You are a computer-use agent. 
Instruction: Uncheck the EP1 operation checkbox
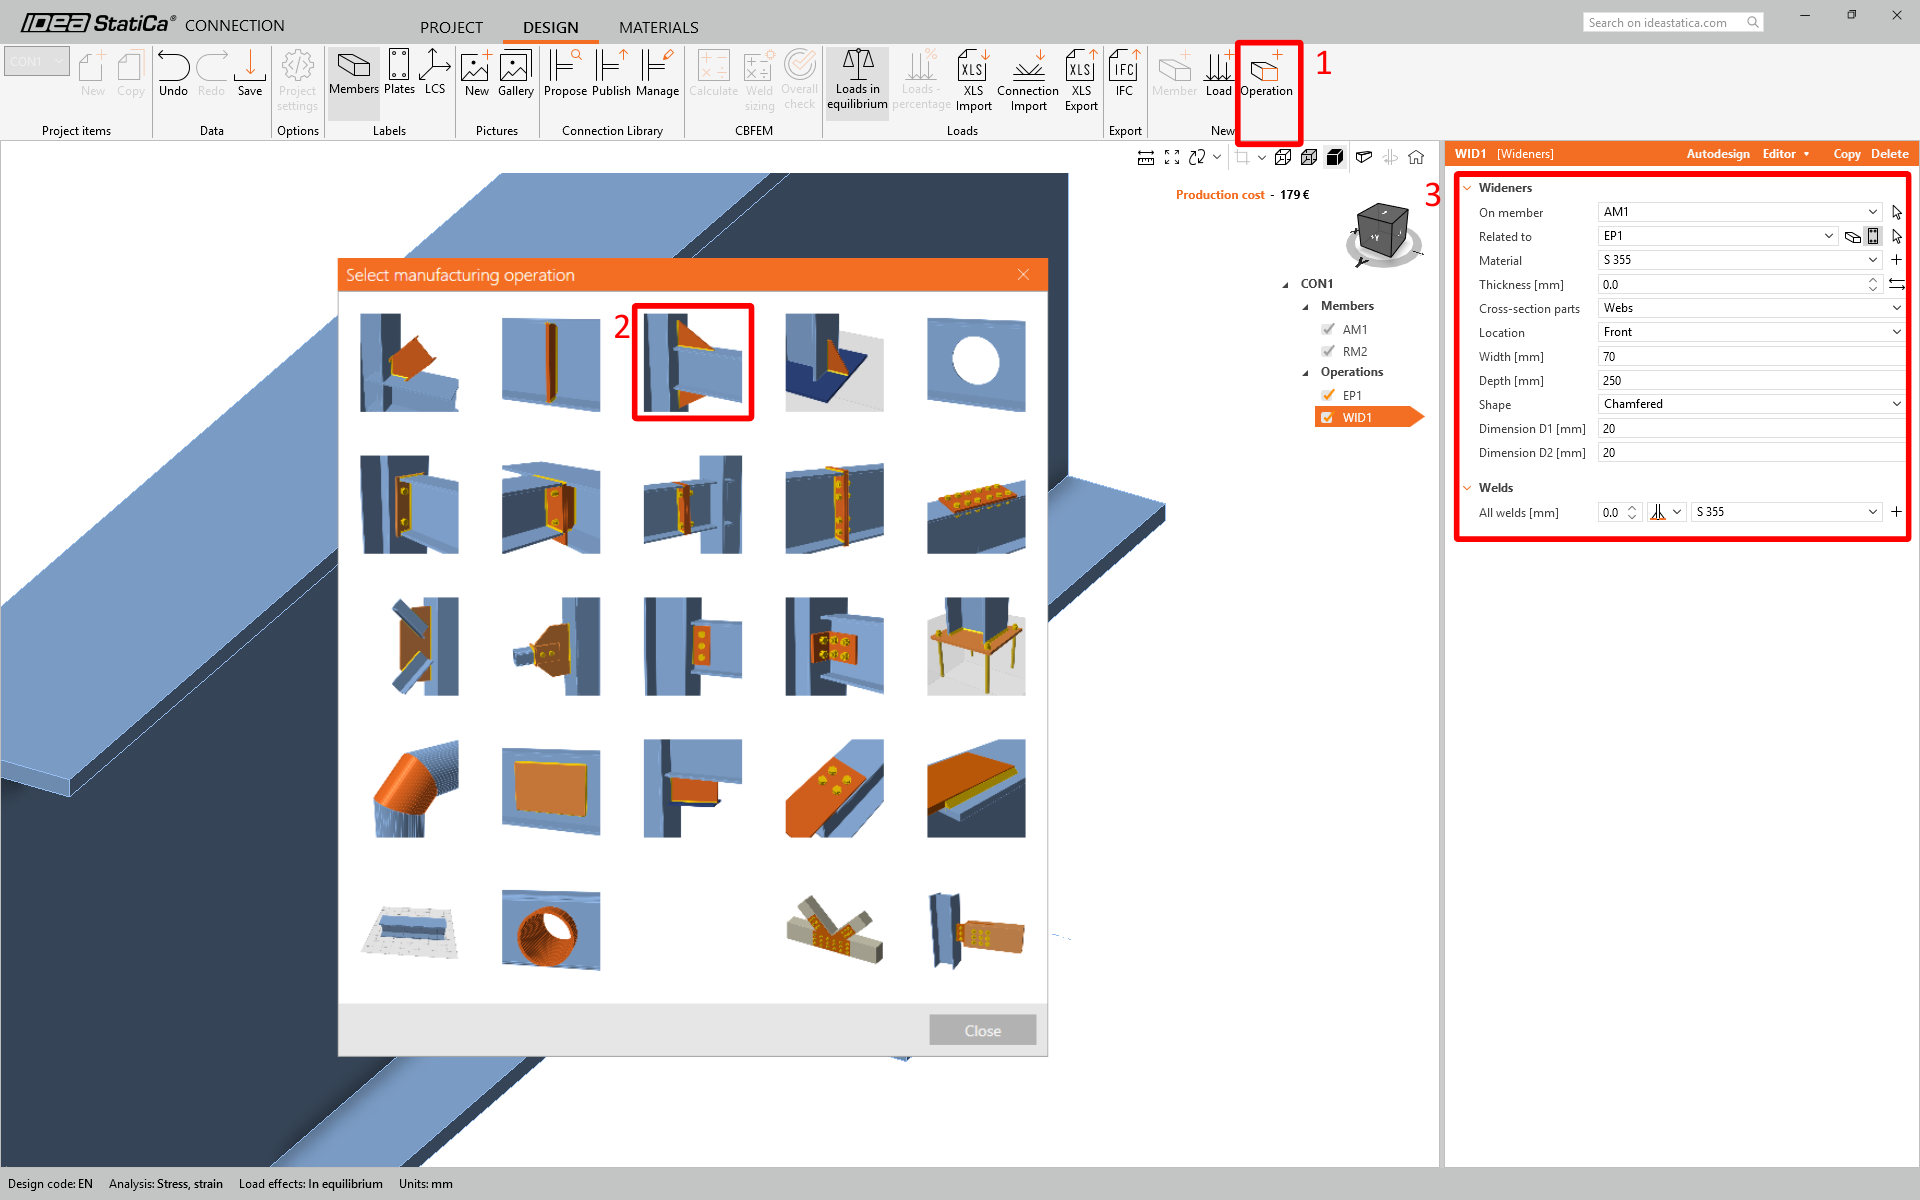click(x=1328, y=395)
